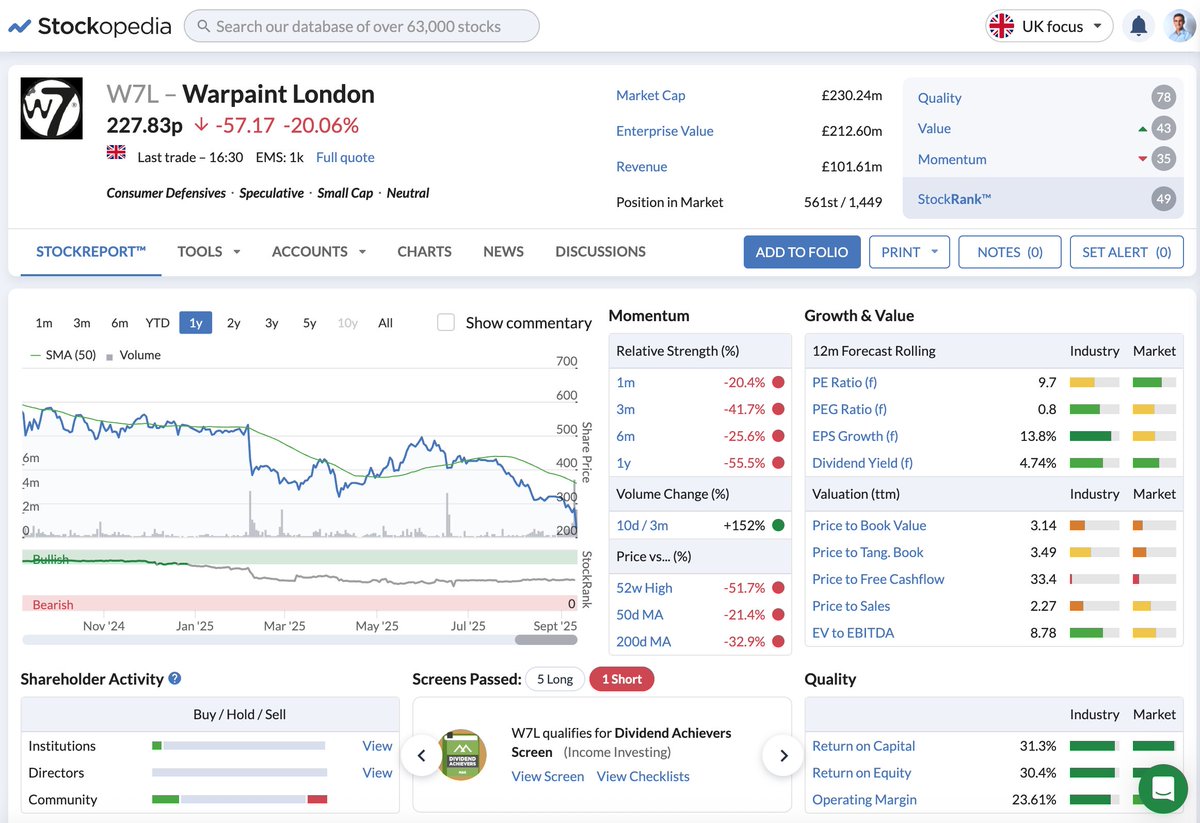
Task: Open the Shareholder Activity help icon
Action: (x=175, y=678)
